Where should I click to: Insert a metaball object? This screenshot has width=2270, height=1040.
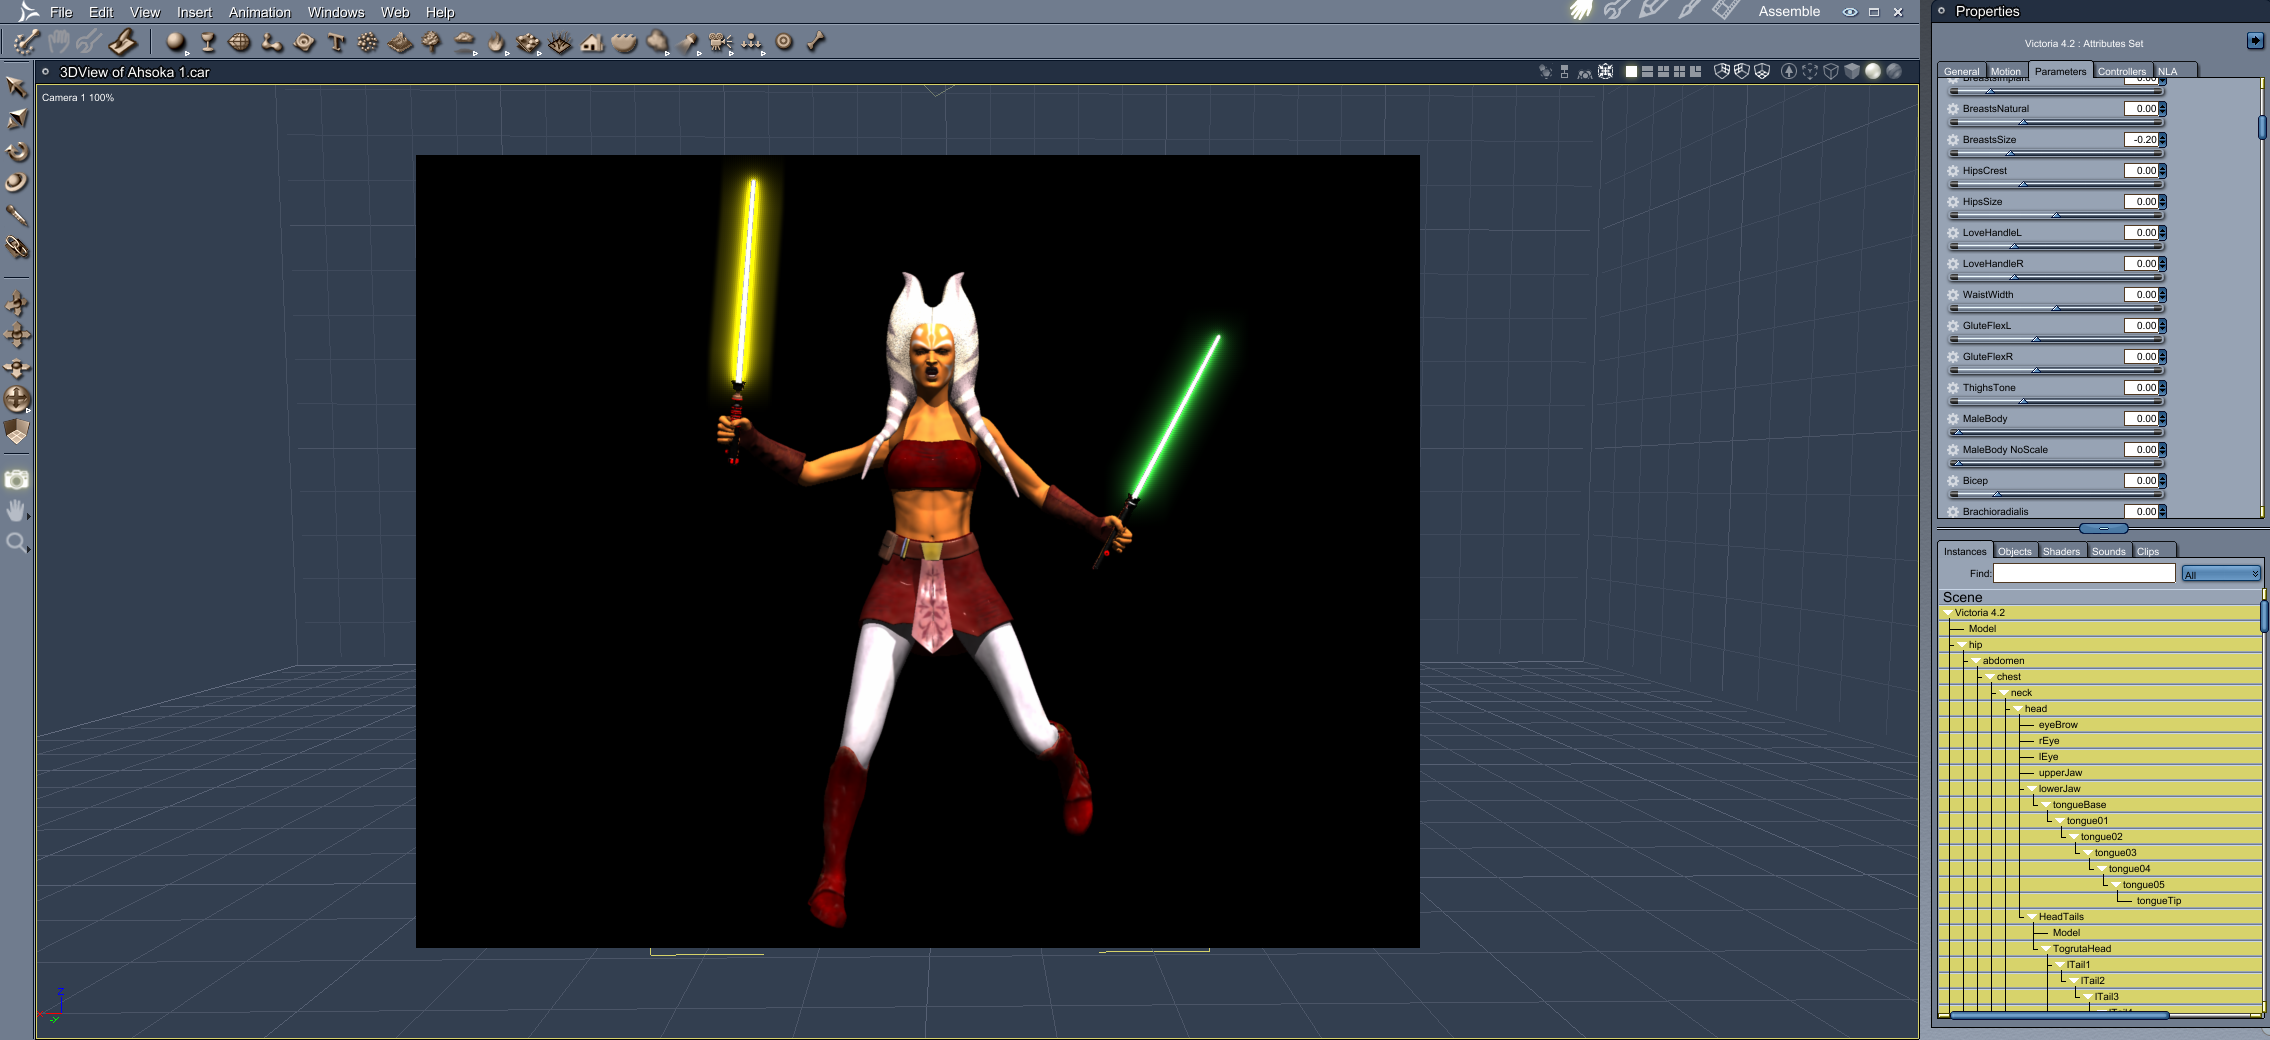pos(271,42)
